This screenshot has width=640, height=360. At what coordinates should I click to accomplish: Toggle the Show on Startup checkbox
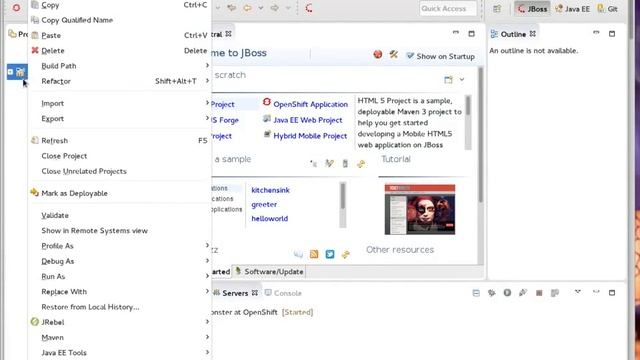point(410,56)
